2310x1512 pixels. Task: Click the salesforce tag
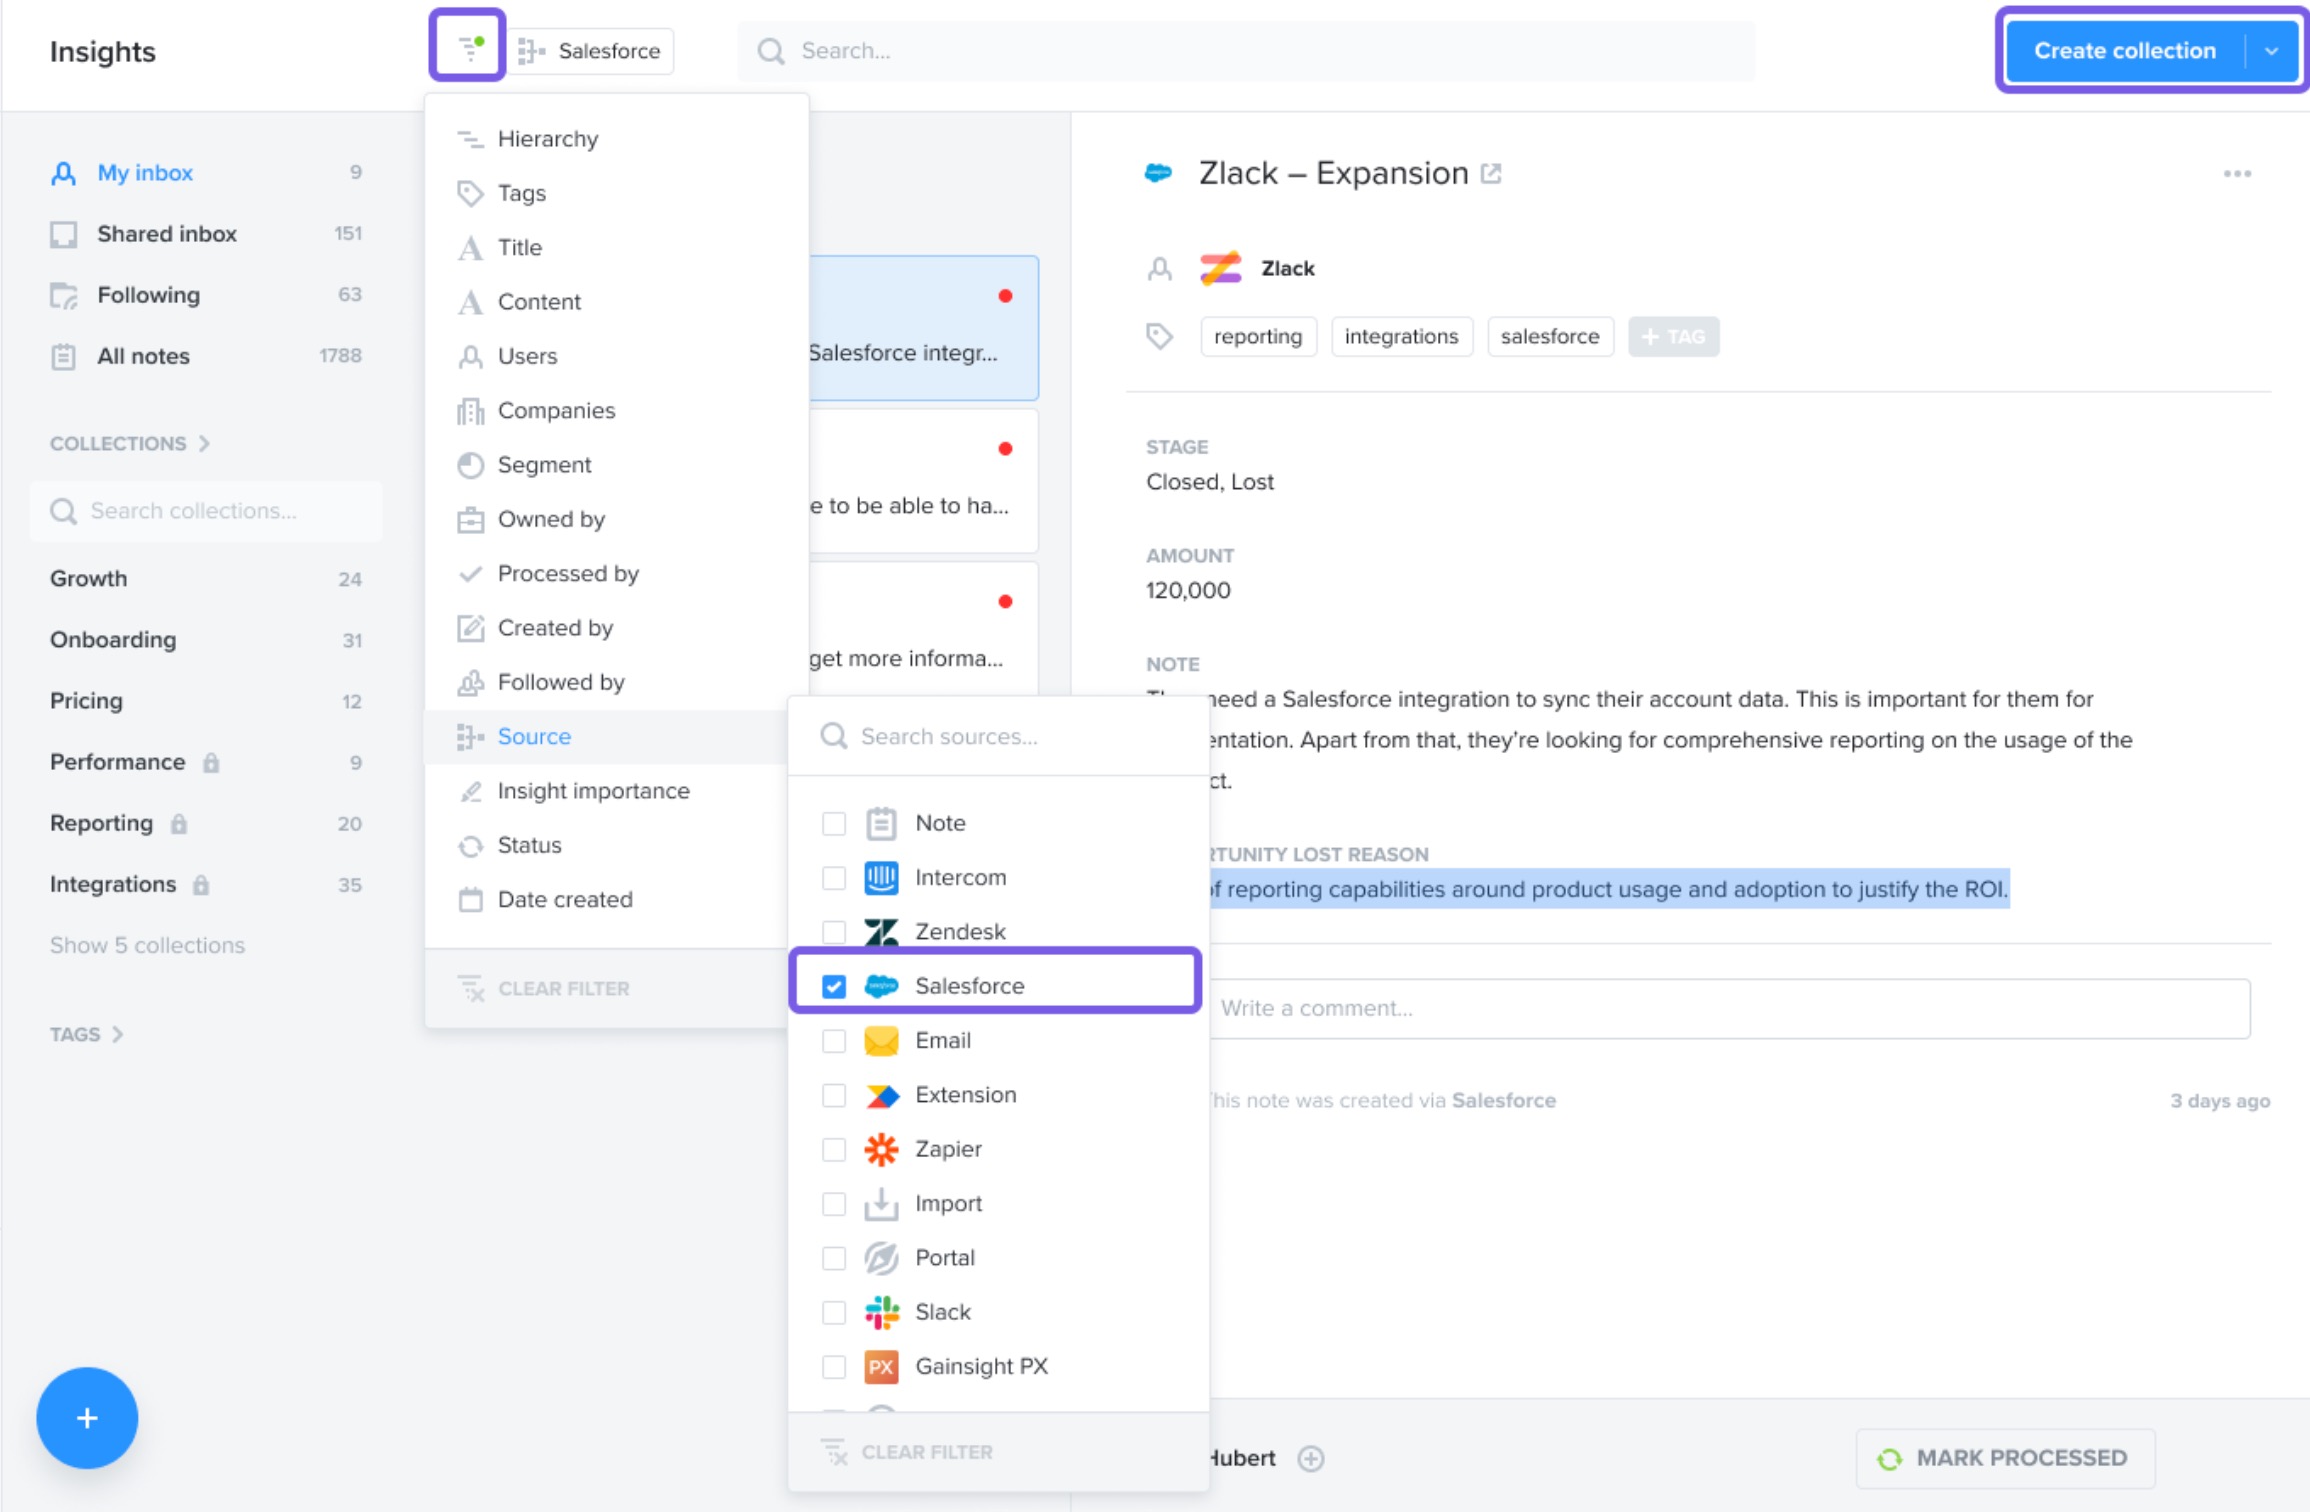1550,336
